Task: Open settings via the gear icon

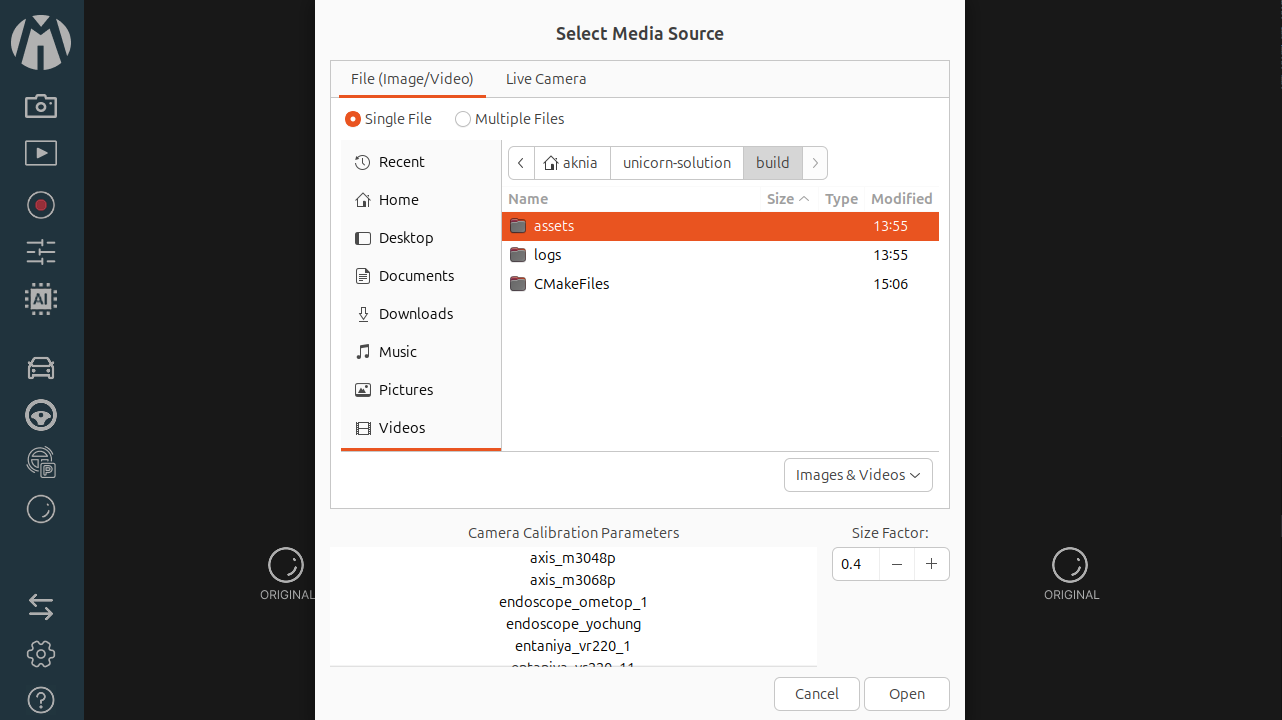Action: (x=41, y=654)
